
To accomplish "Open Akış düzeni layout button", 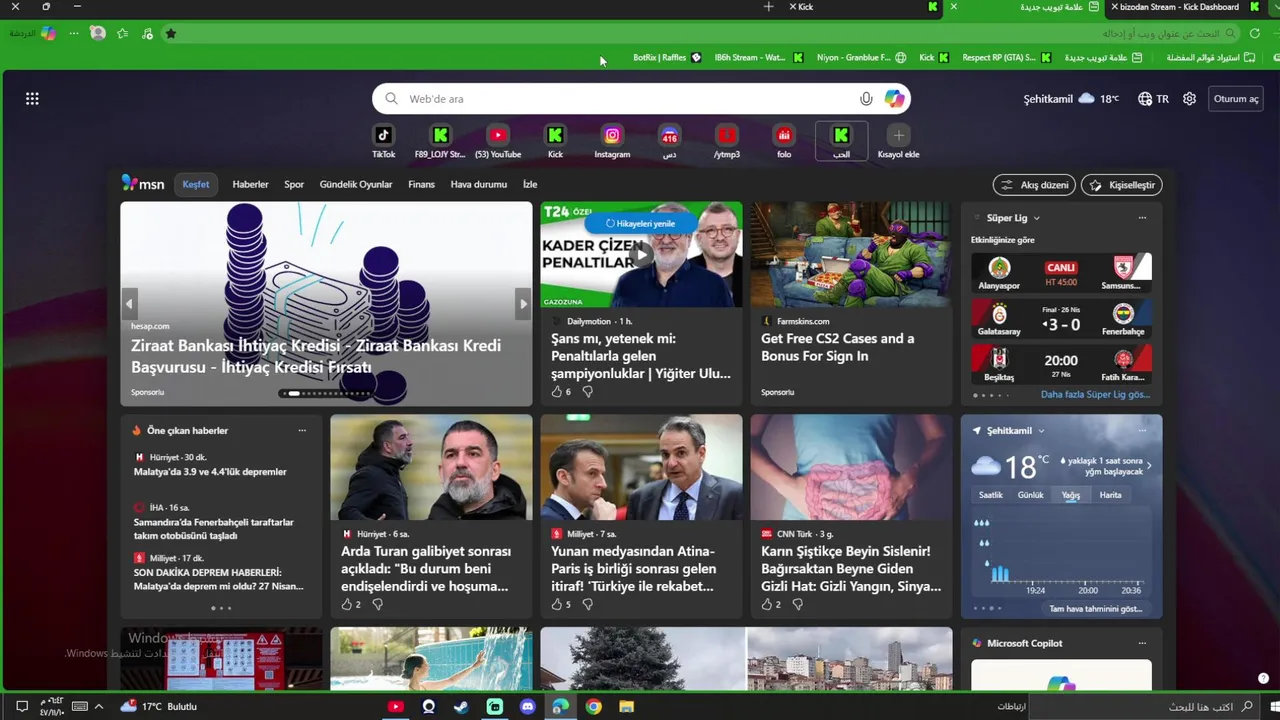I will [1034, 185].
